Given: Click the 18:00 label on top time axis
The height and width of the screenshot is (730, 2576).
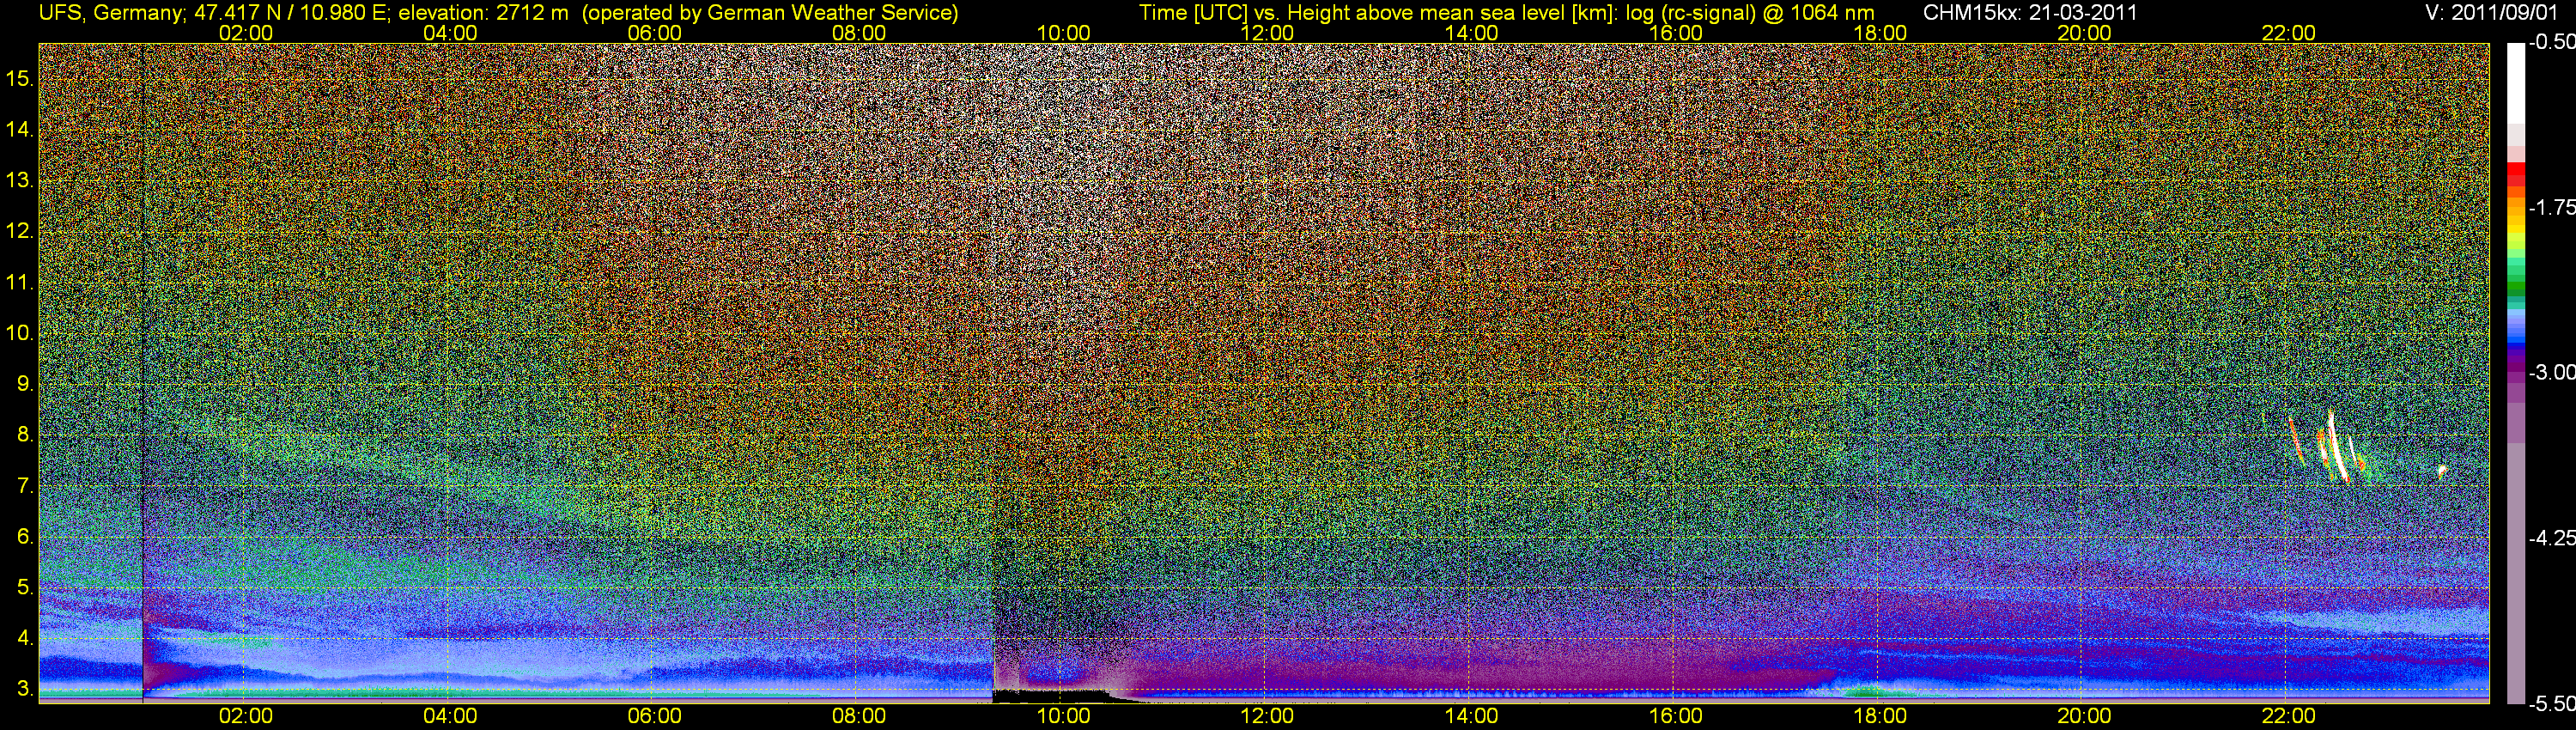Looking at the screenshot, I should tap(1880, 33).
